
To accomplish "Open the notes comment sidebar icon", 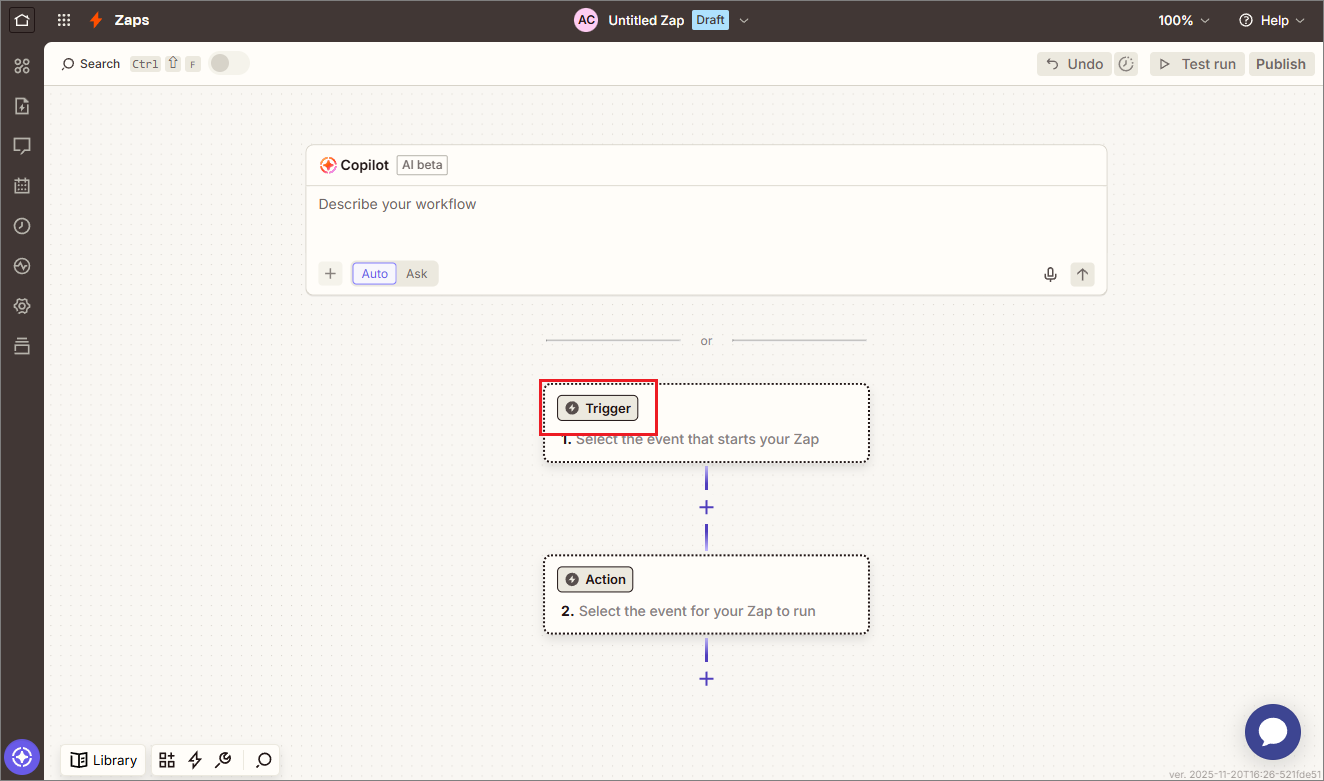I will click(x=22, y=146).
